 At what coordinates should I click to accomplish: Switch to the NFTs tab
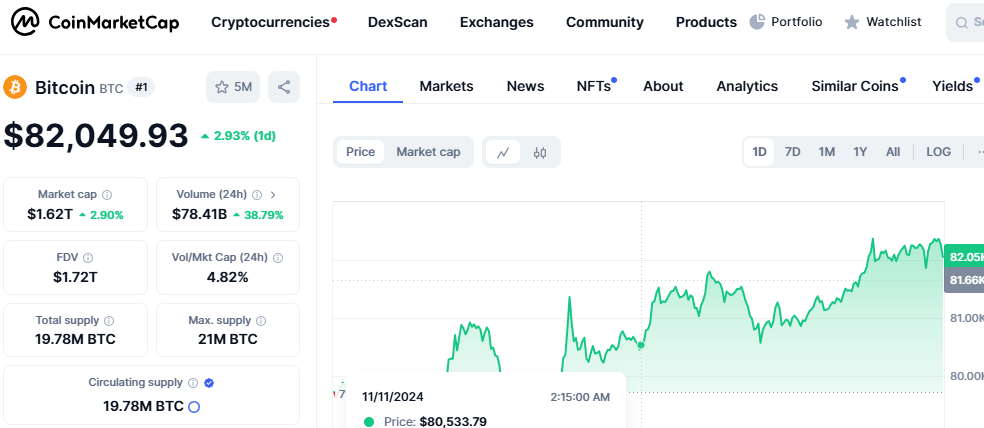[x=594, y=86]
